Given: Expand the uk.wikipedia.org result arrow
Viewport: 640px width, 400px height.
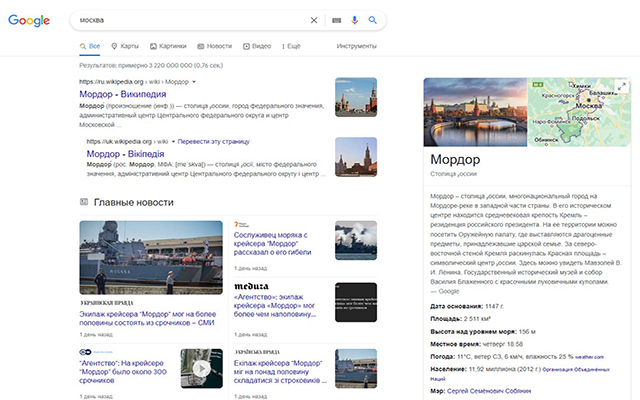Looking at the screenshot, I should point(173,142).
